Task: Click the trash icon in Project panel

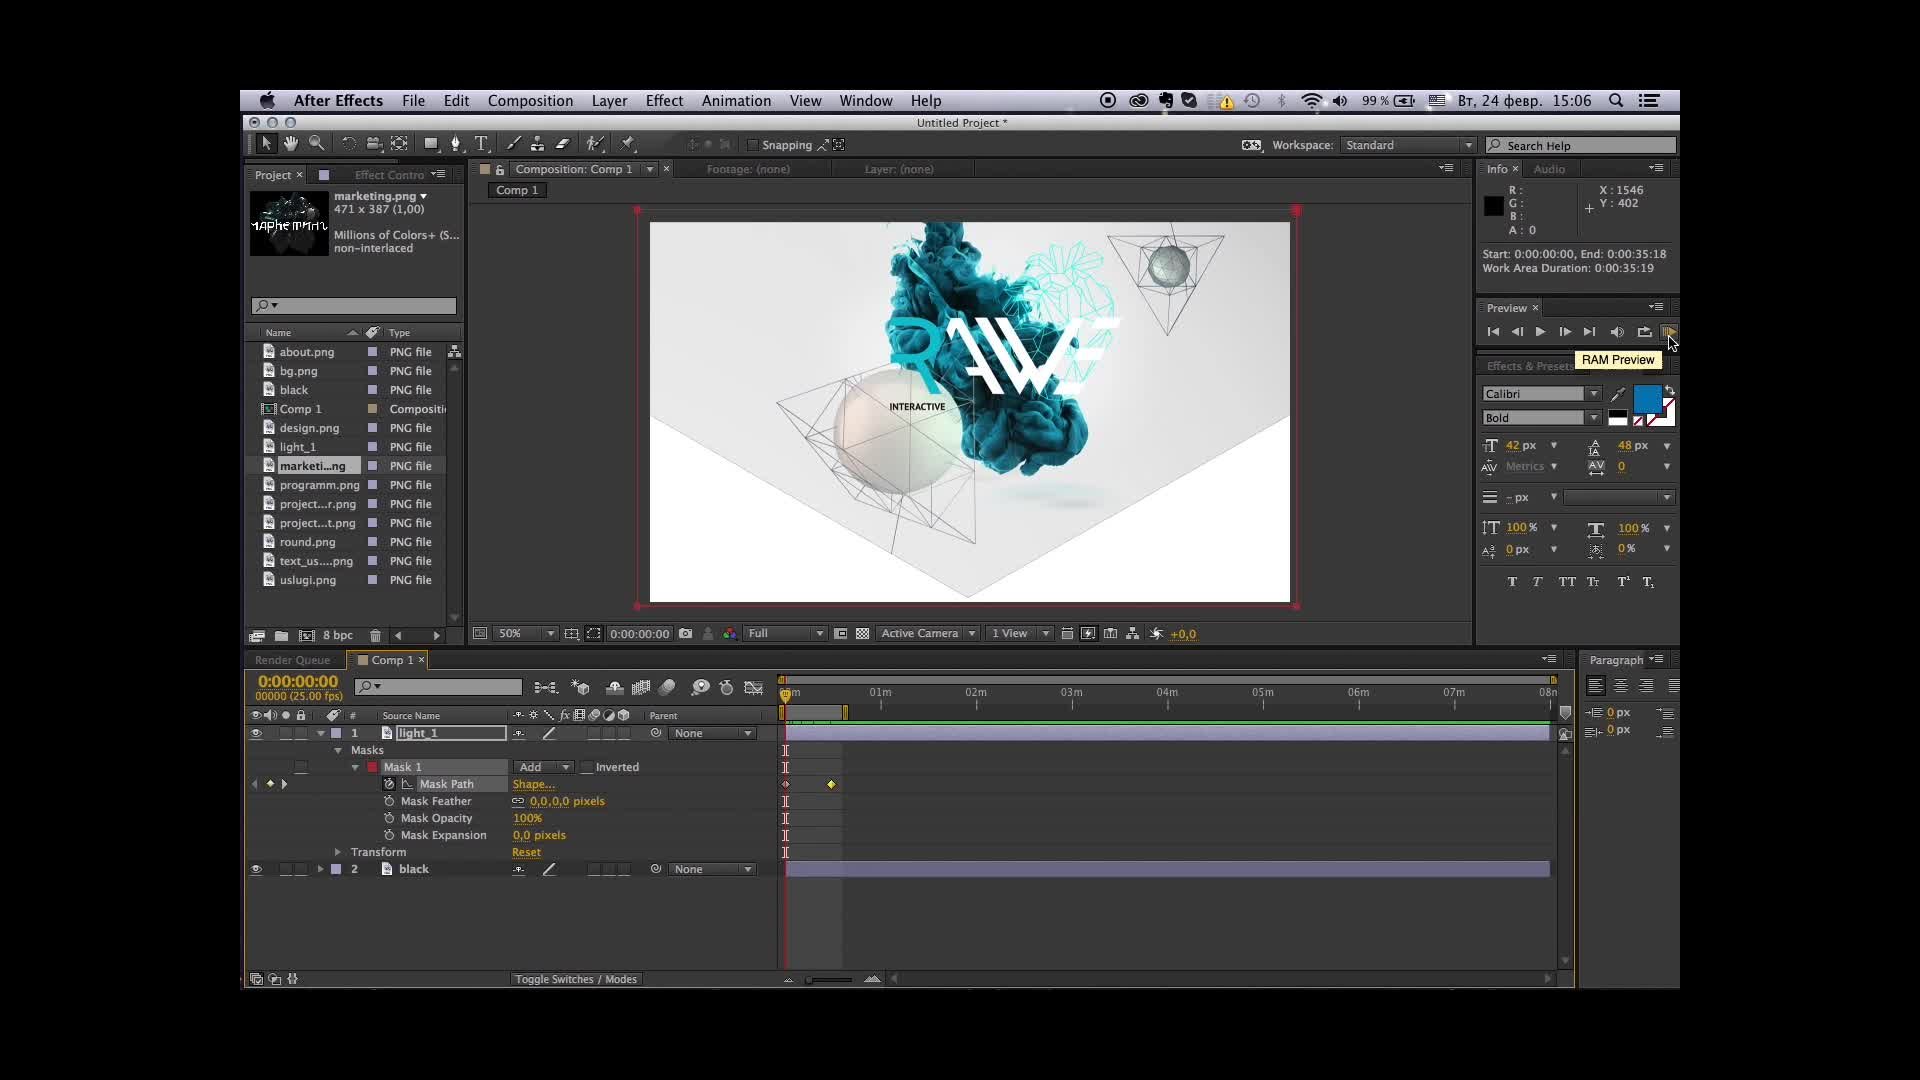Action: coord(375,636)
